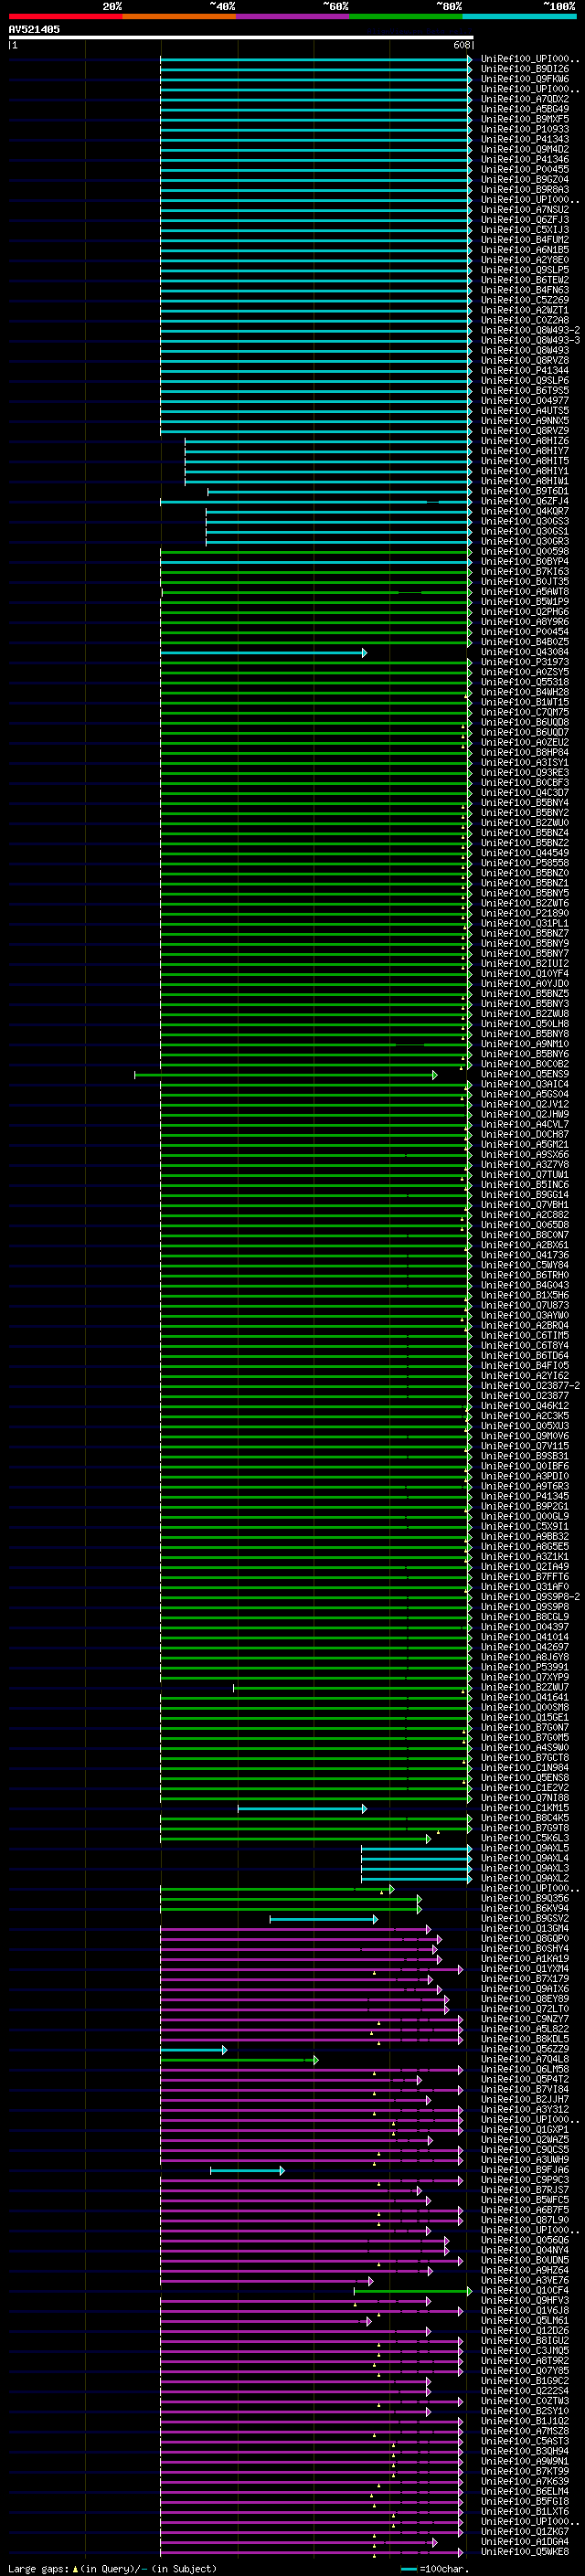Open hit UniRef100_A7QDX2
Screen dimensions: 585x2576
point(525,99)
